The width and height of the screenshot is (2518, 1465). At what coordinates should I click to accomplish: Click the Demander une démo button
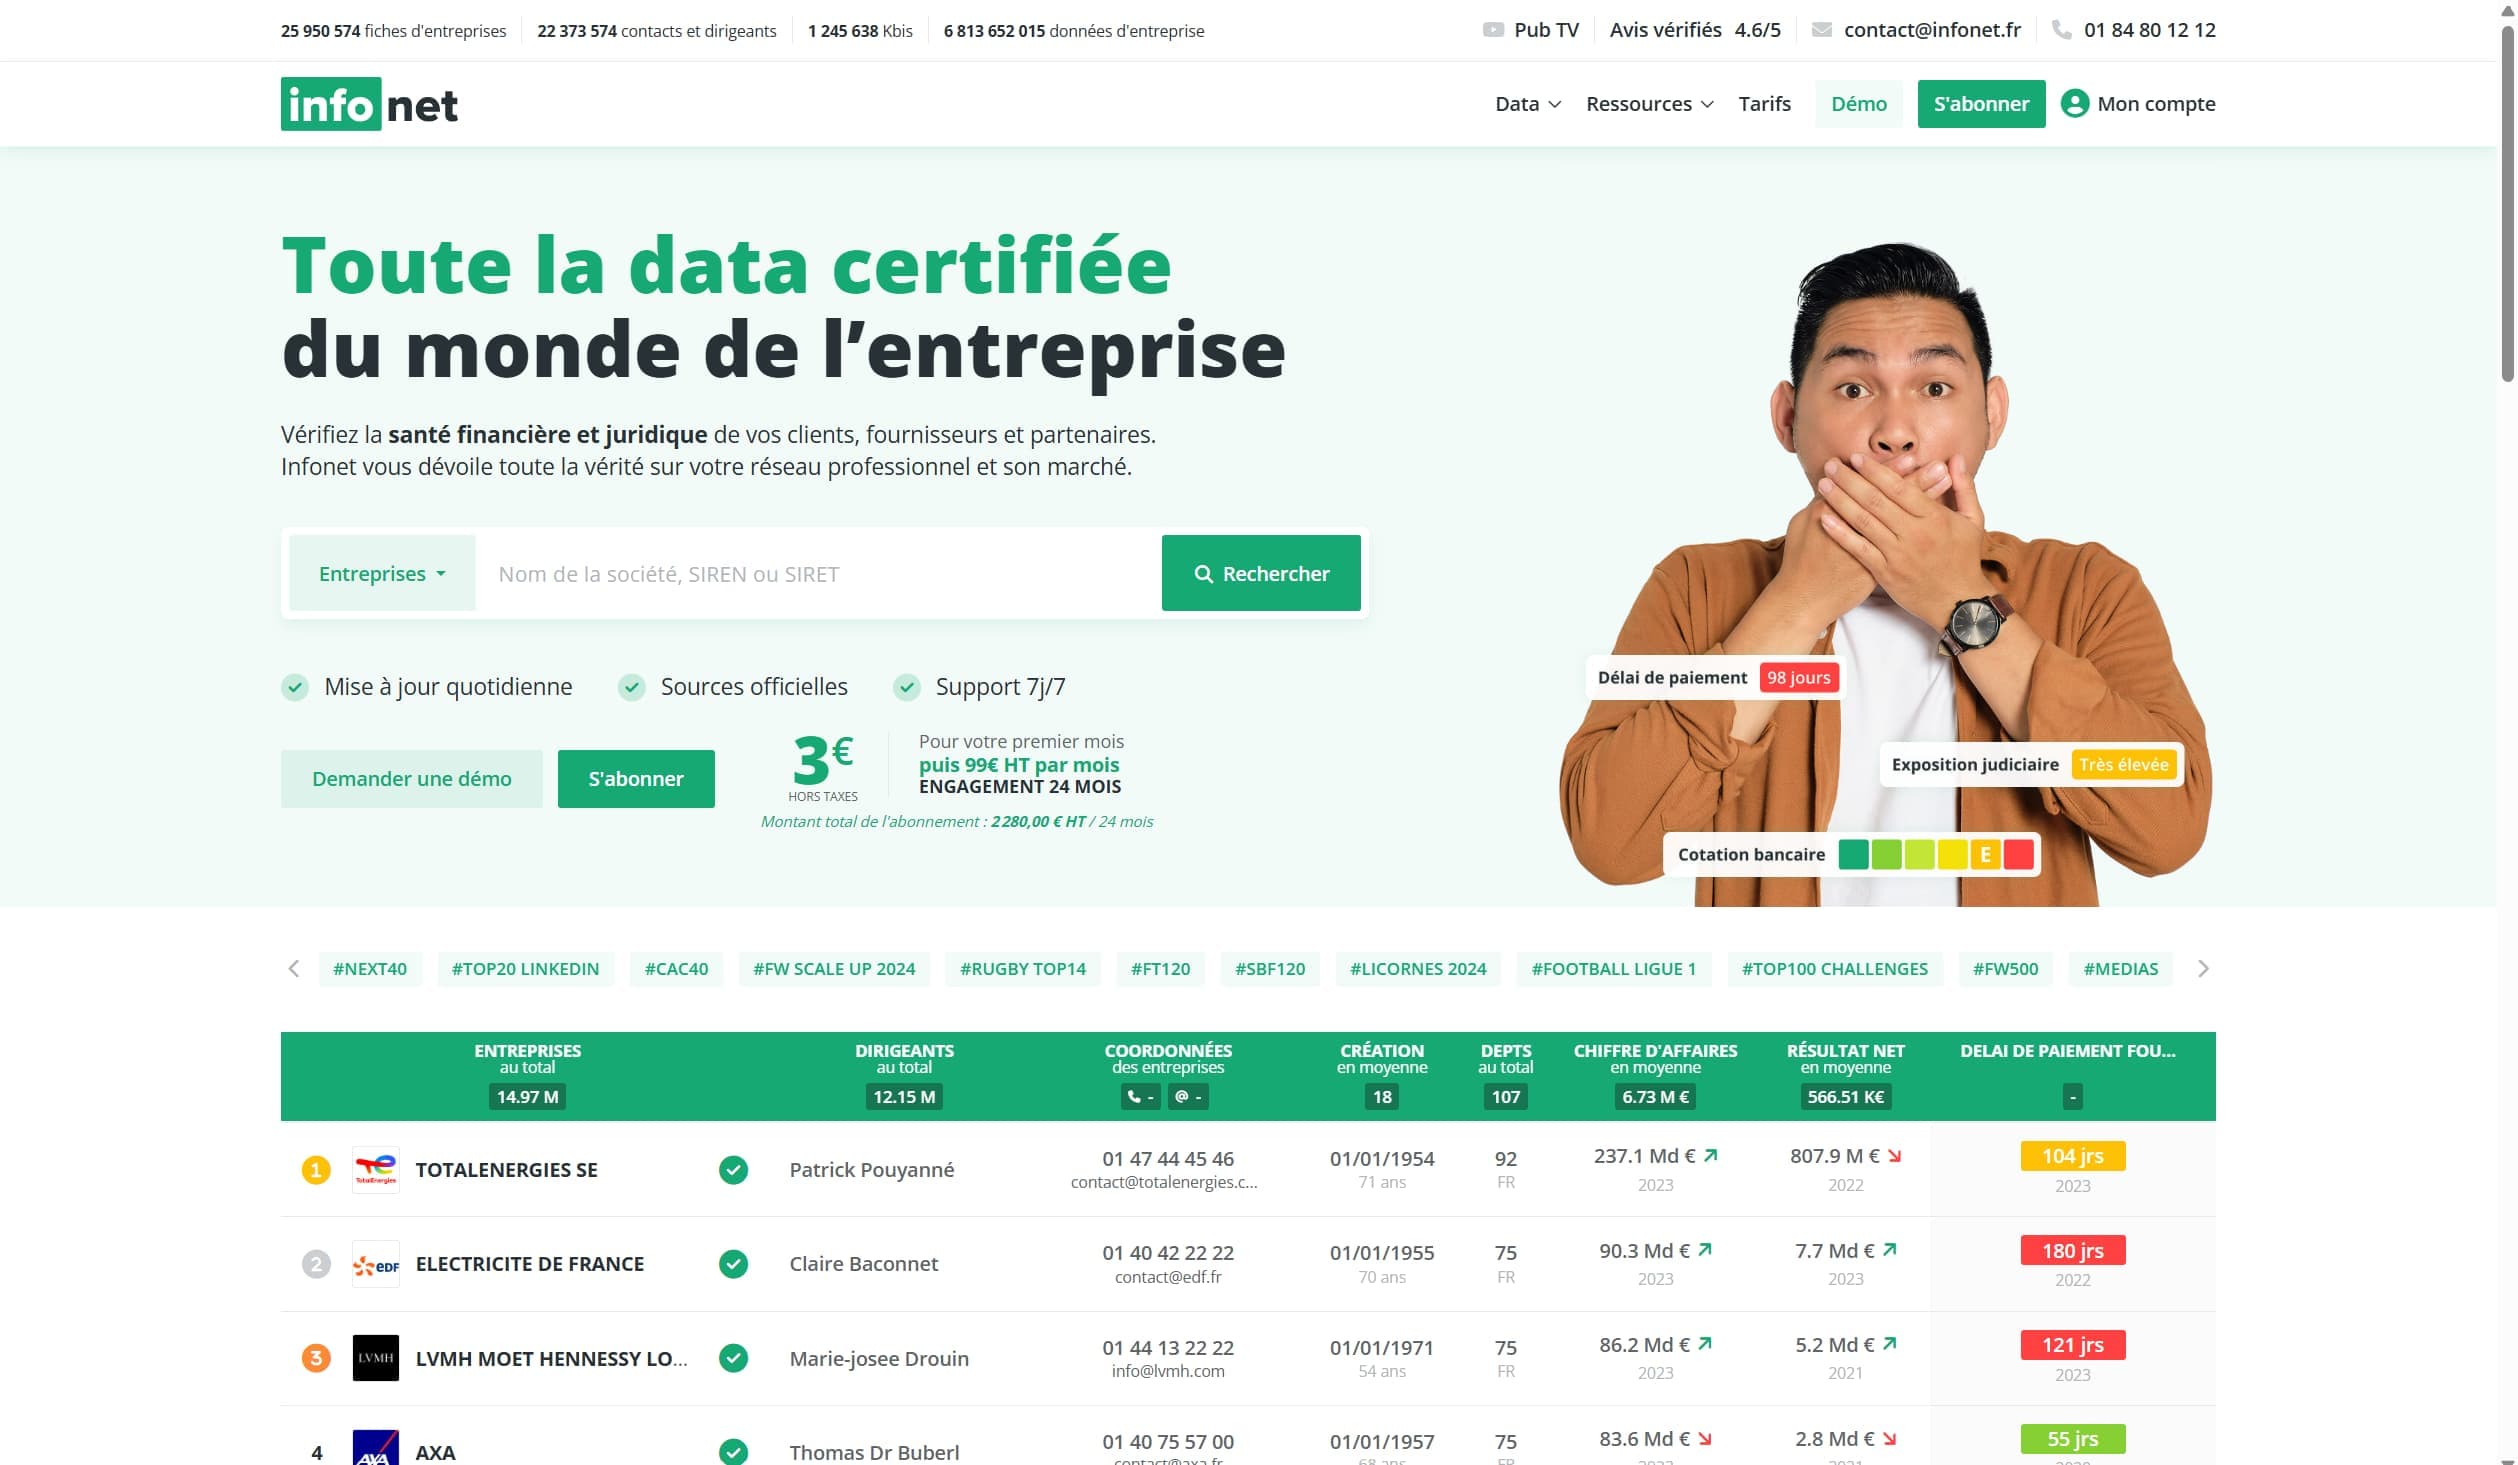(x=411, y=779)
